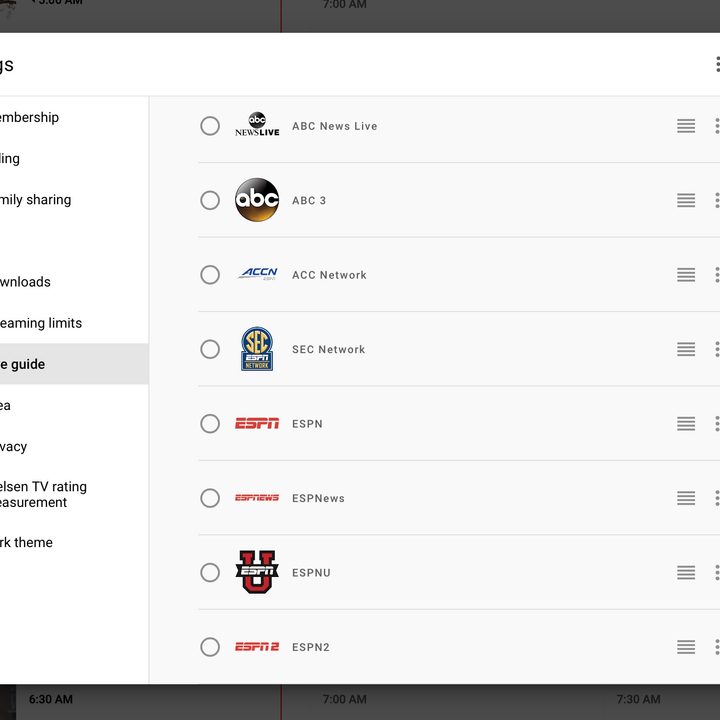Viewport: 720px width, 720px height.
Task: Click the ABC News Live reorder handle
Action: tap(686, 126)
